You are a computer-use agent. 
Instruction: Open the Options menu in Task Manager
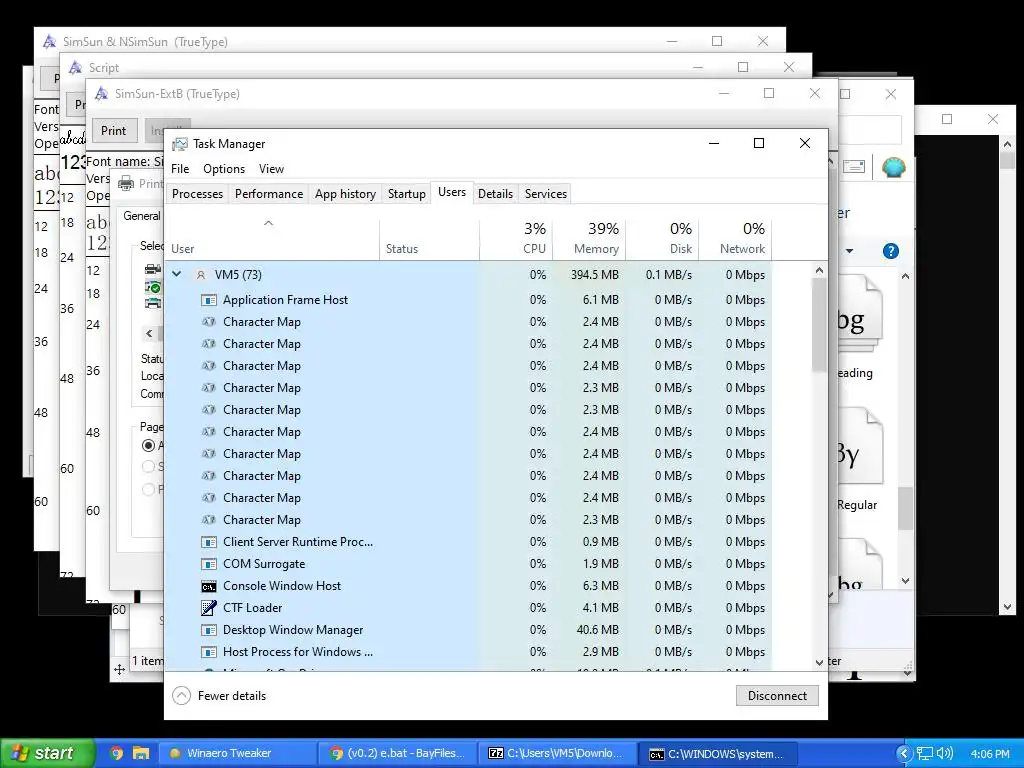pos(224,169)
